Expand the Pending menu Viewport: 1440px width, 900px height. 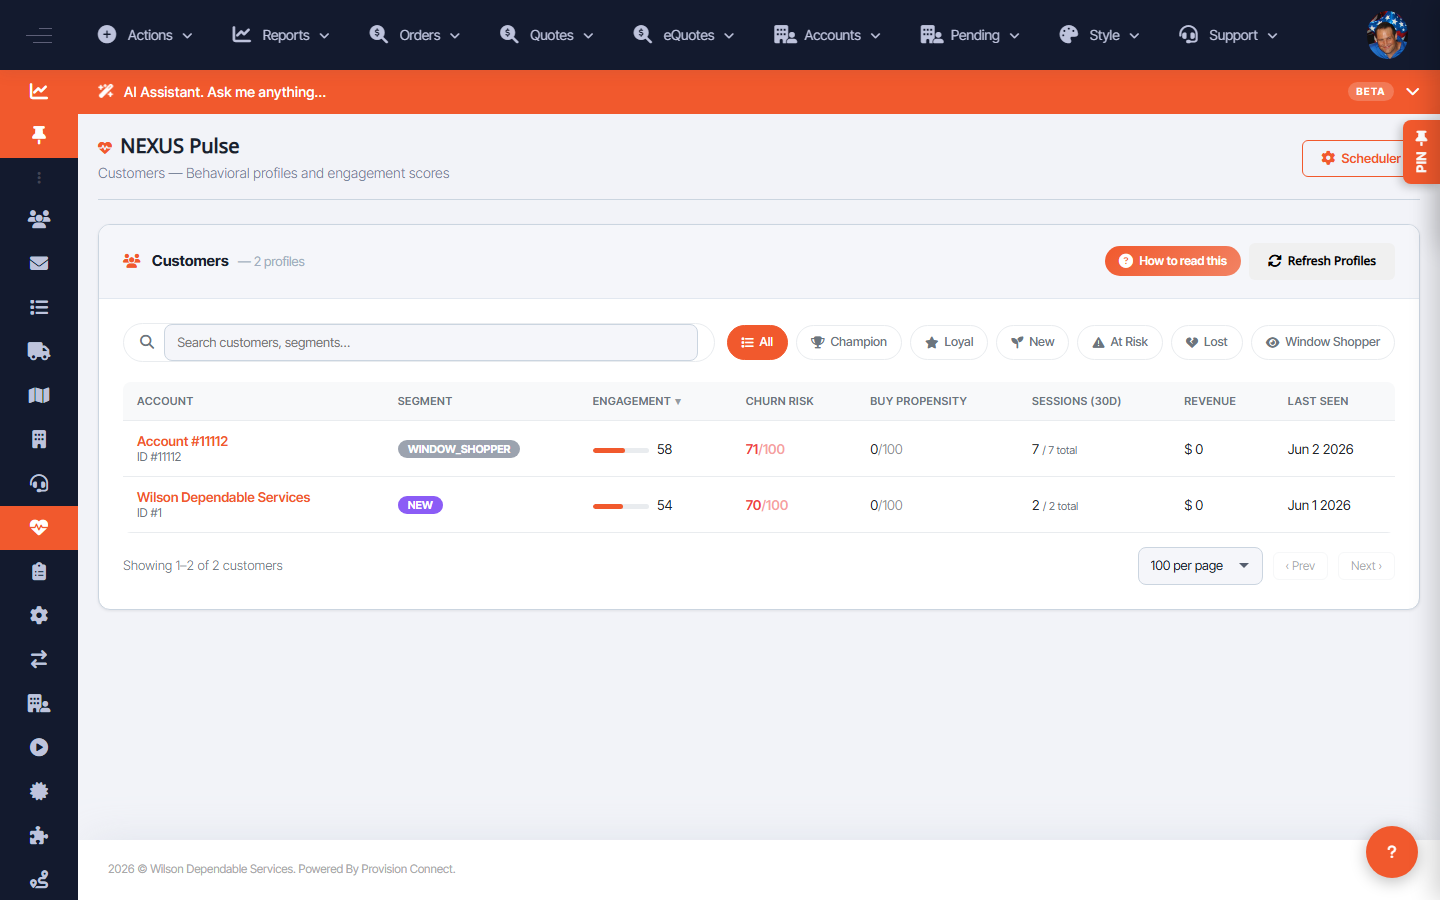click(x=970, y=35)
